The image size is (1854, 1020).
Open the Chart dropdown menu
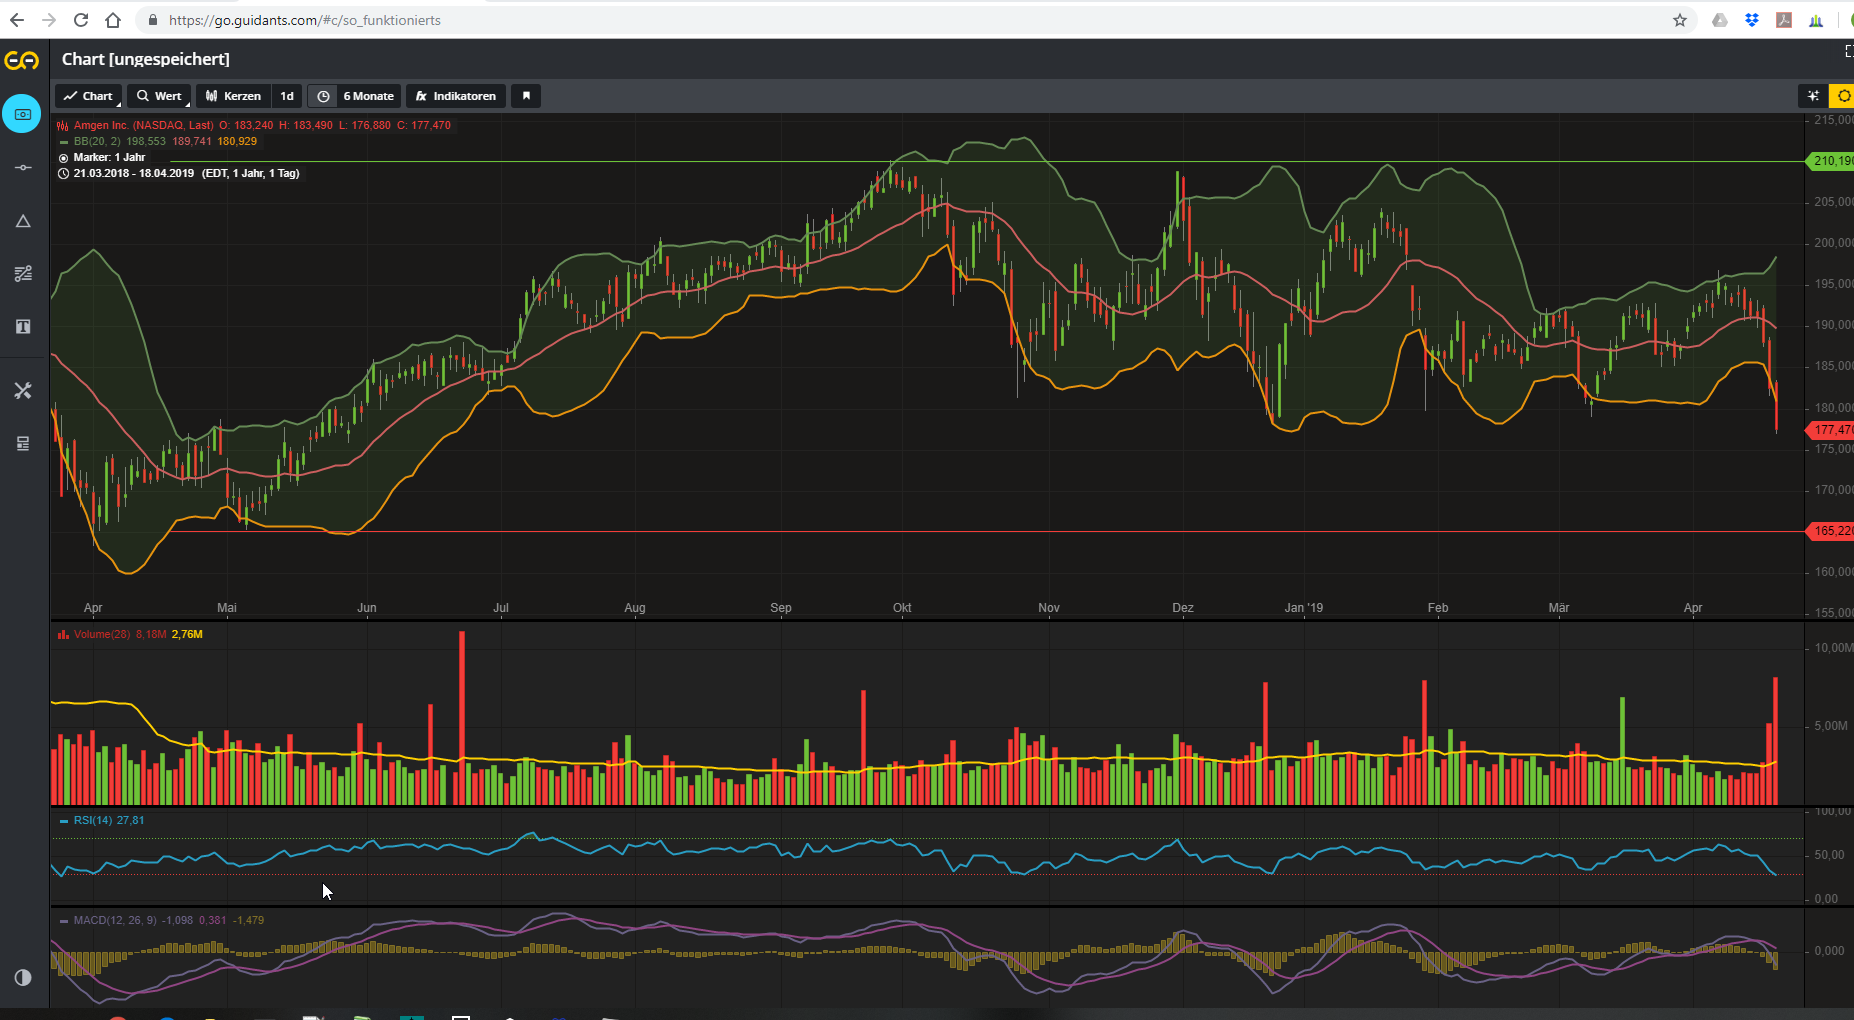88,96
